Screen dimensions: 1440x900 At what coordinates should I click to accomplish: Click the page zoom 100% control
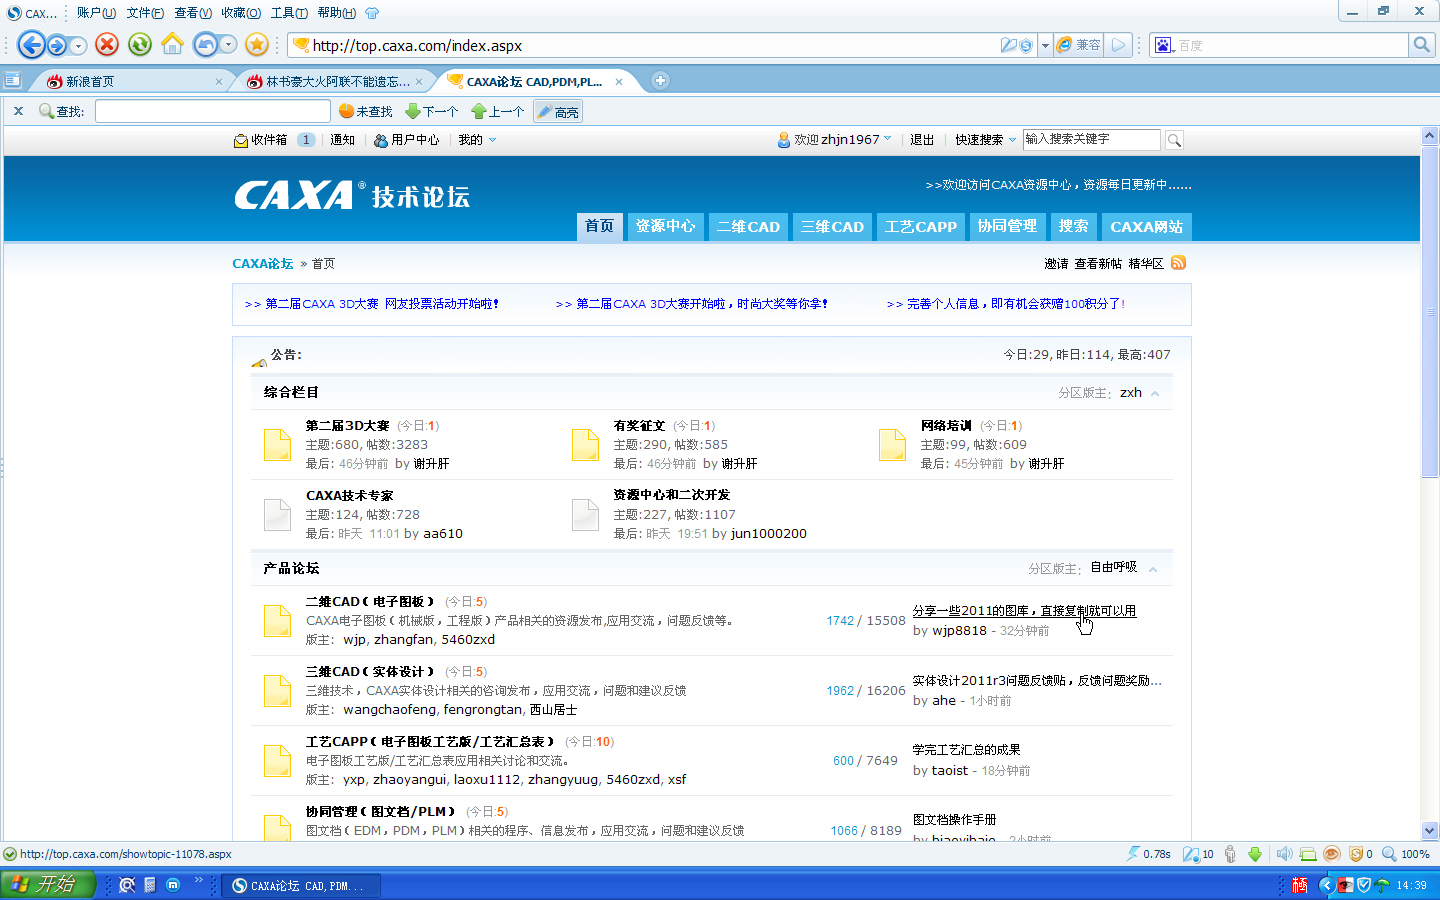pyautogui.click(x=1406, y=854)
